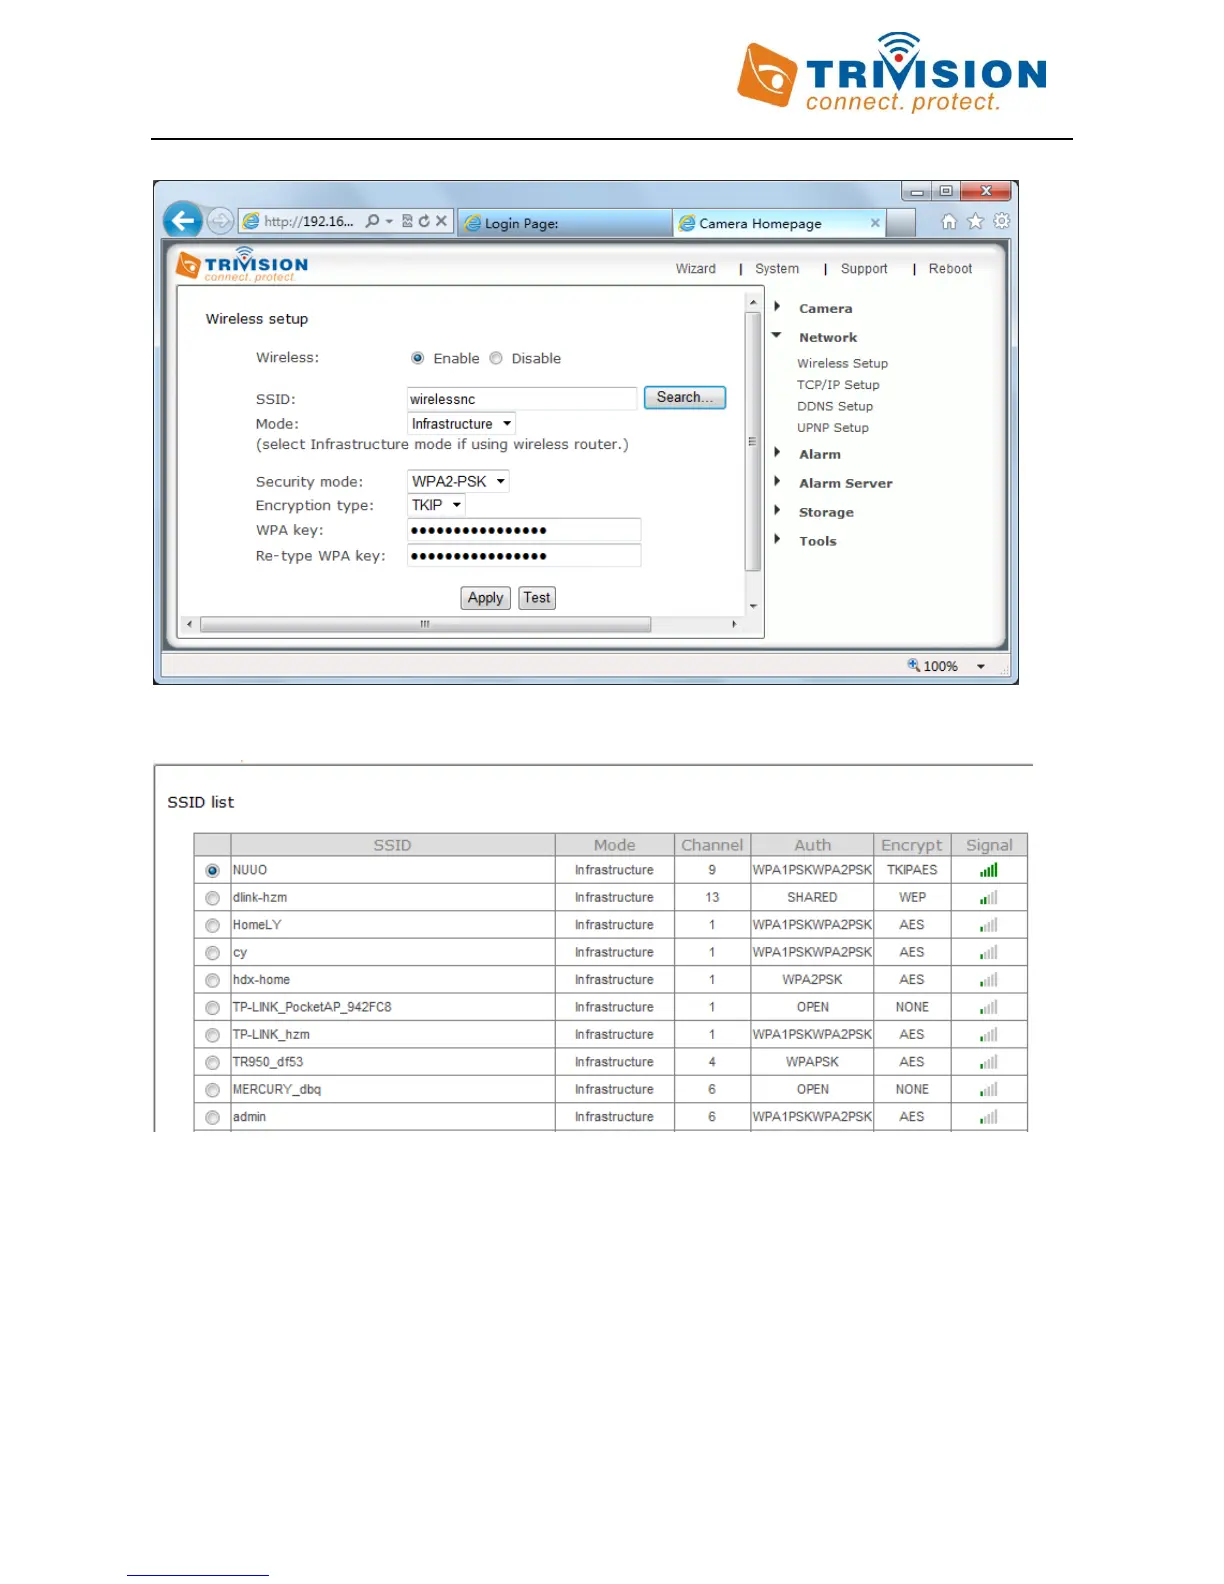Click the Test button
This screenshot has width=1224, height=1584.
(537, 598)
